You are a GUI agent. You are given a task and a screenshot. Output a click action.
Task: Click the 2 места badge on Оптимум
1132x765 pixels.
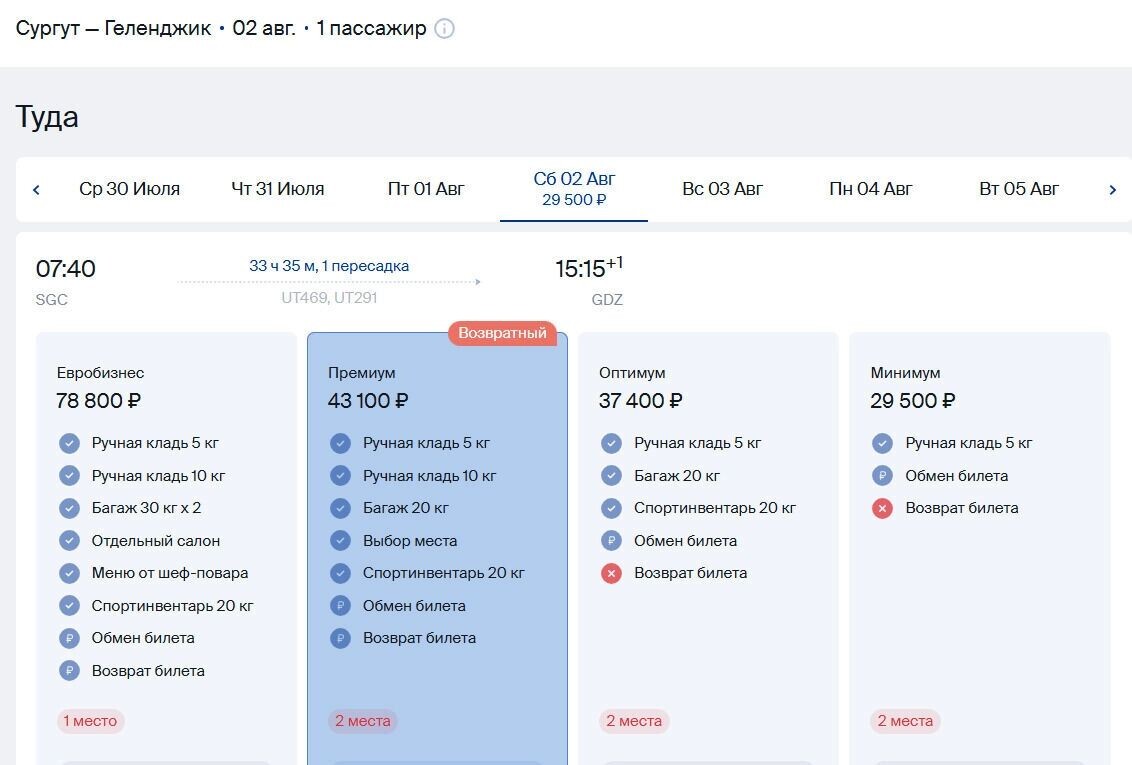(633, 720)
